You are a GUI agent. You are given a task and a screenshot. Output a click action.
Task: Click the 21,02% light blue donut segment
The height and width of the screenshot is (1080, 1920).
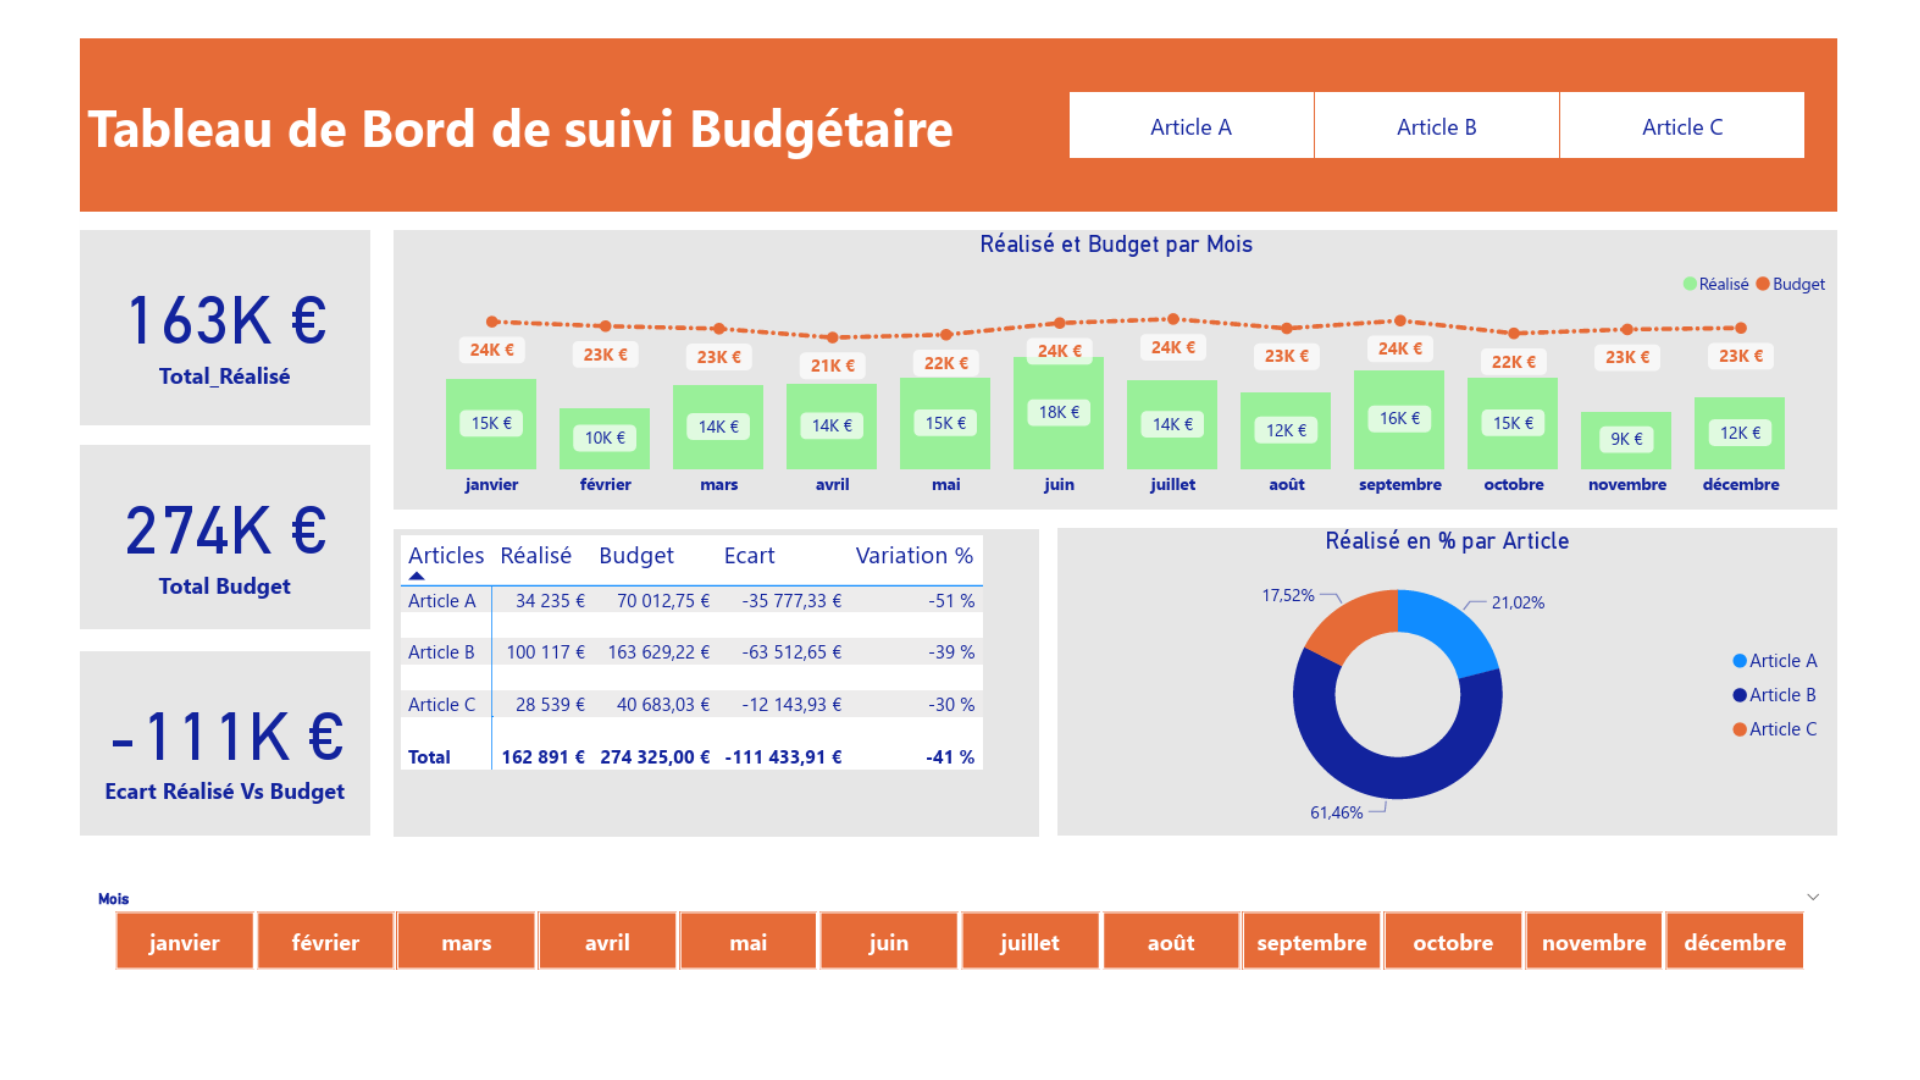[1452, 627]
